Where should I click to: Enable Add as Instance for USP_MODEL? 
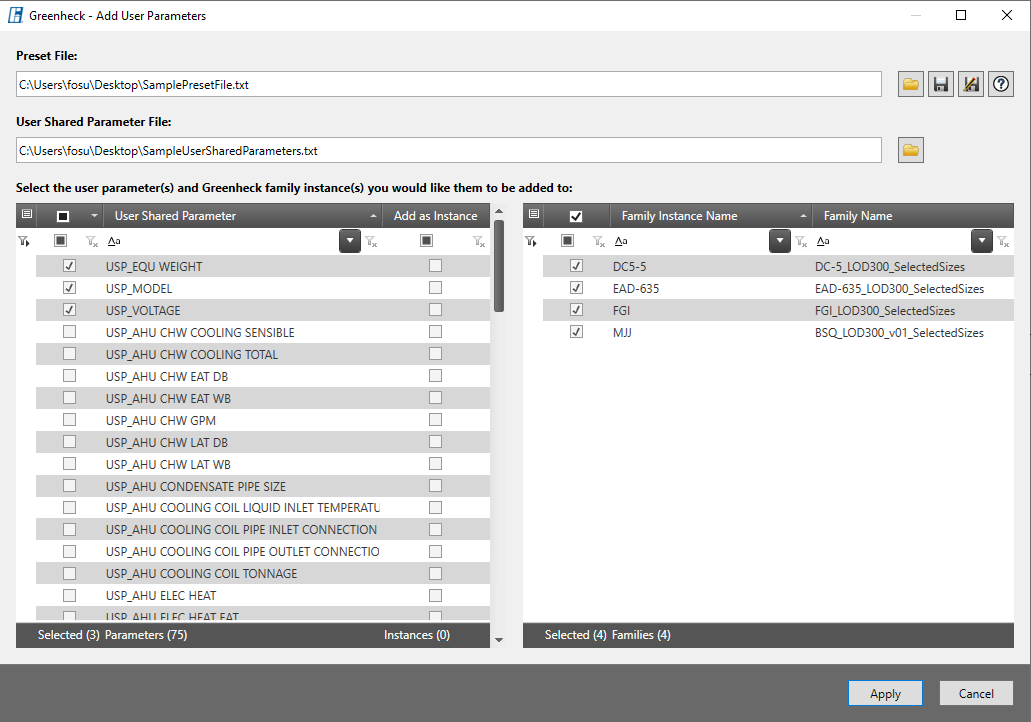point(435,287)
